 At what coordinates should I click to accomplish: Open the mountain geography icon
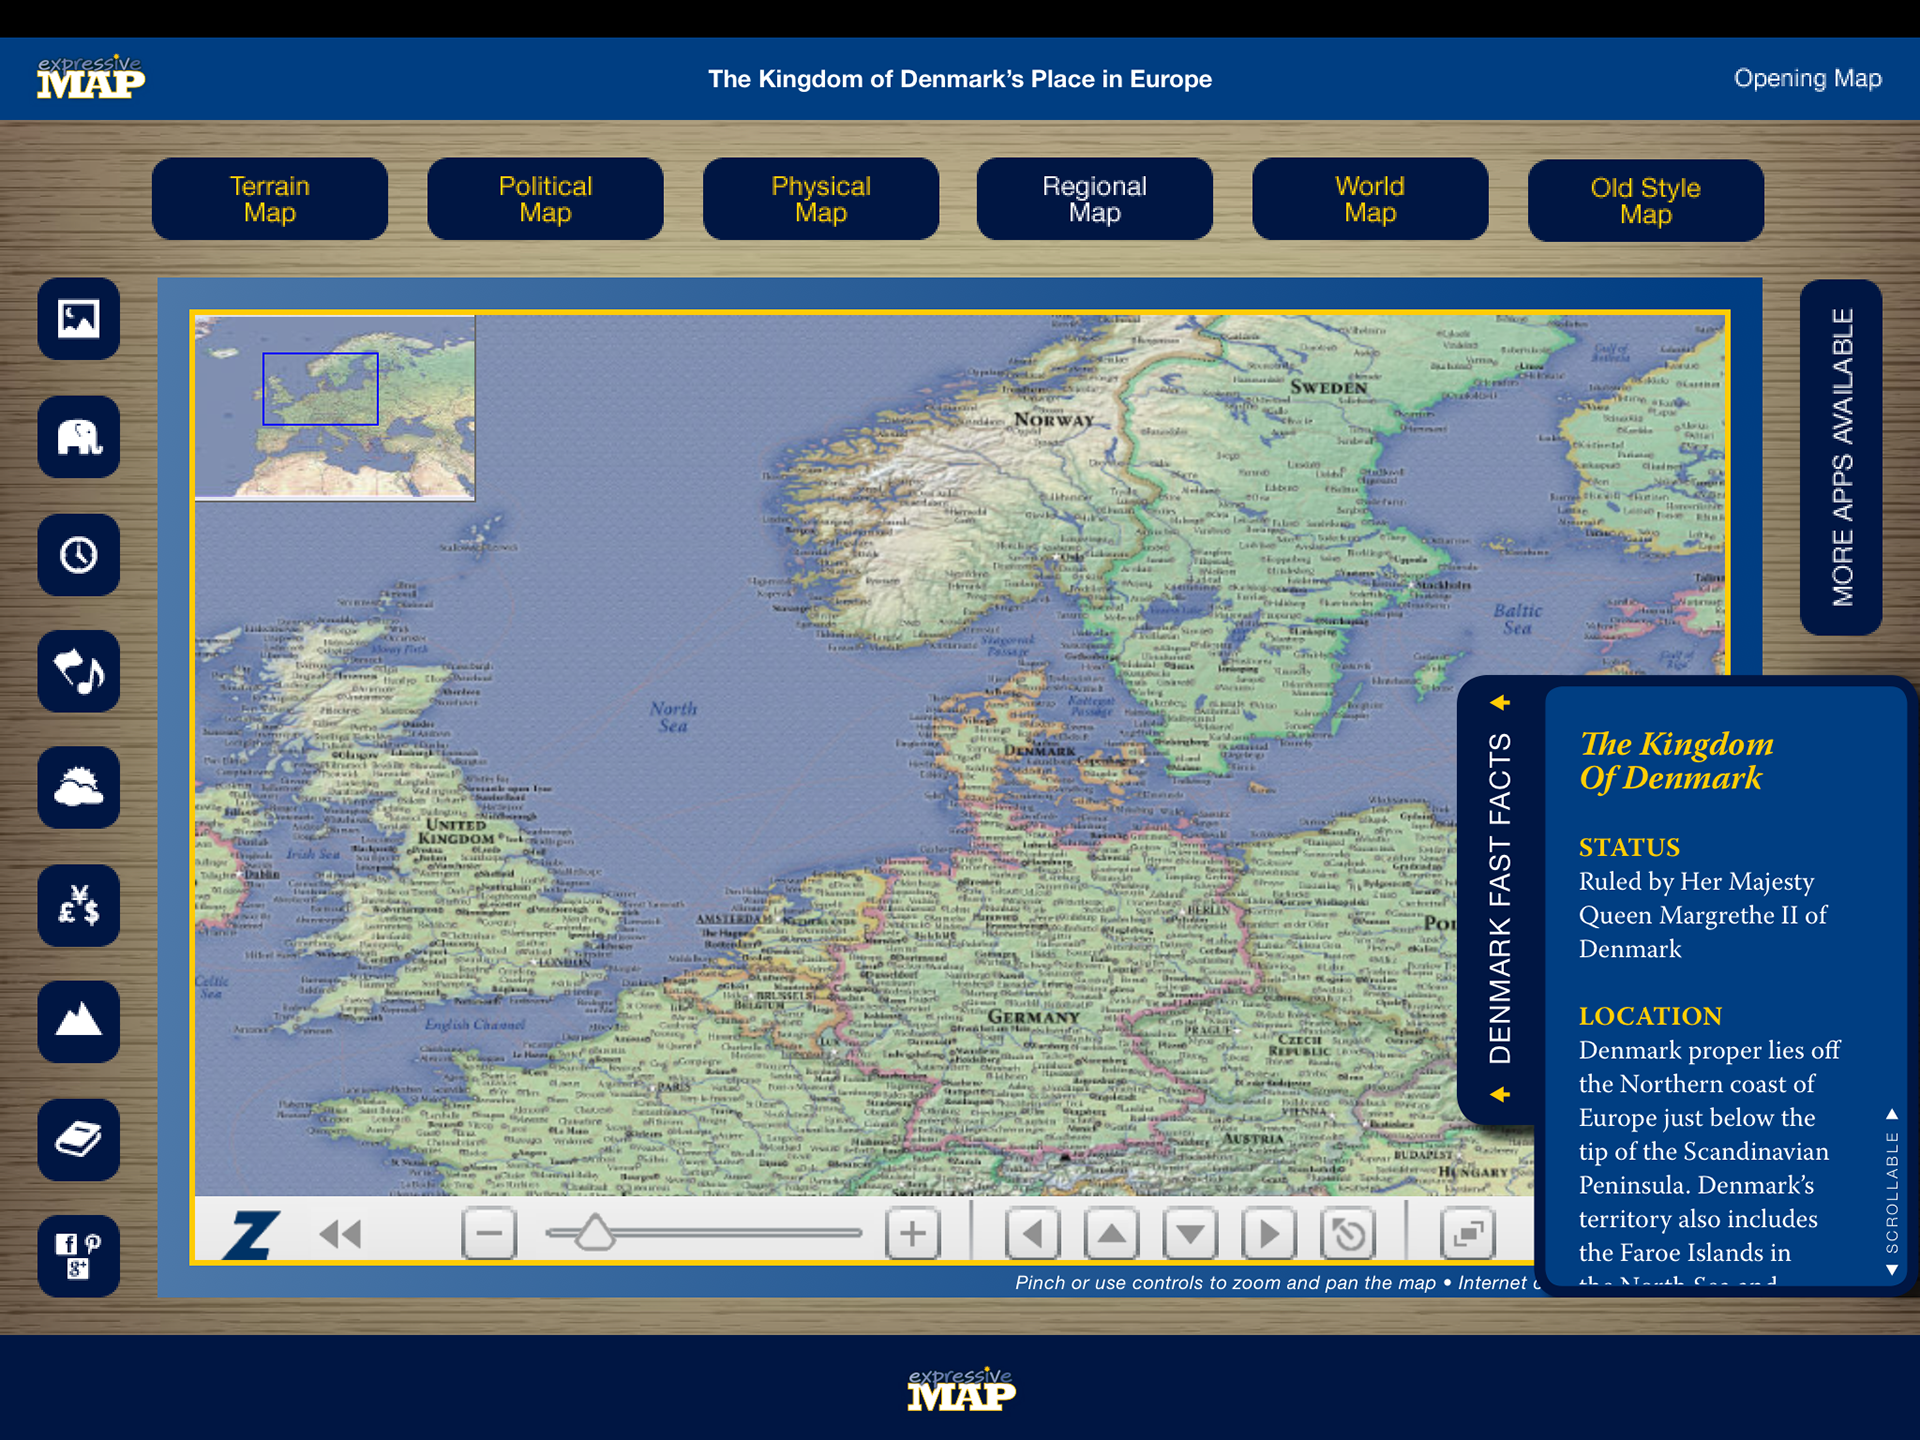click(x=78, y=1022)
